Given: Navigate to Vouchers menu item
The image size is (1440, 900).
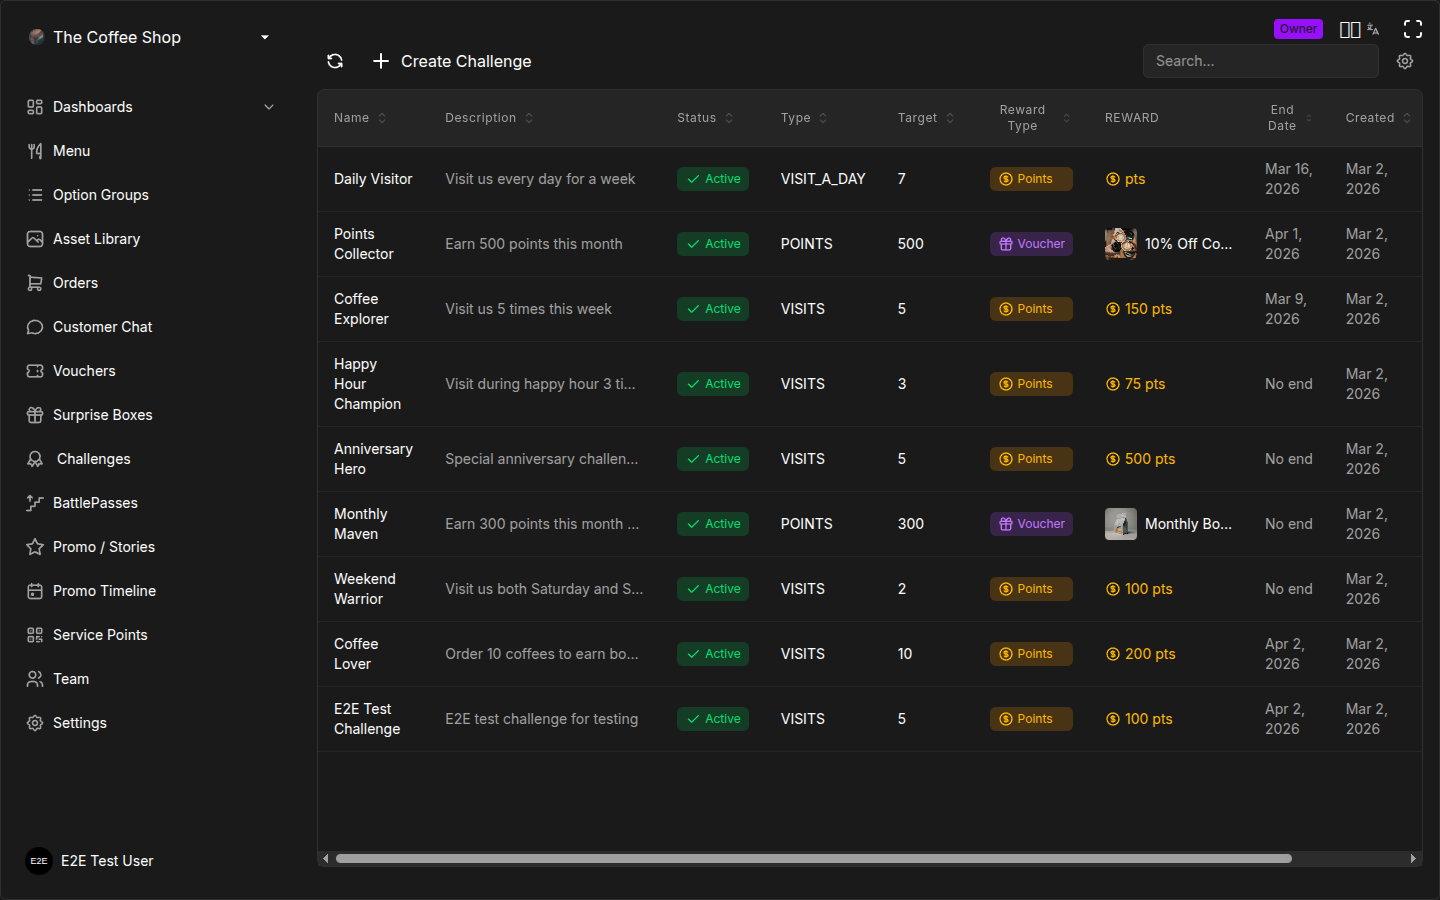Looking at the screenshot, I should click(84, 371).
